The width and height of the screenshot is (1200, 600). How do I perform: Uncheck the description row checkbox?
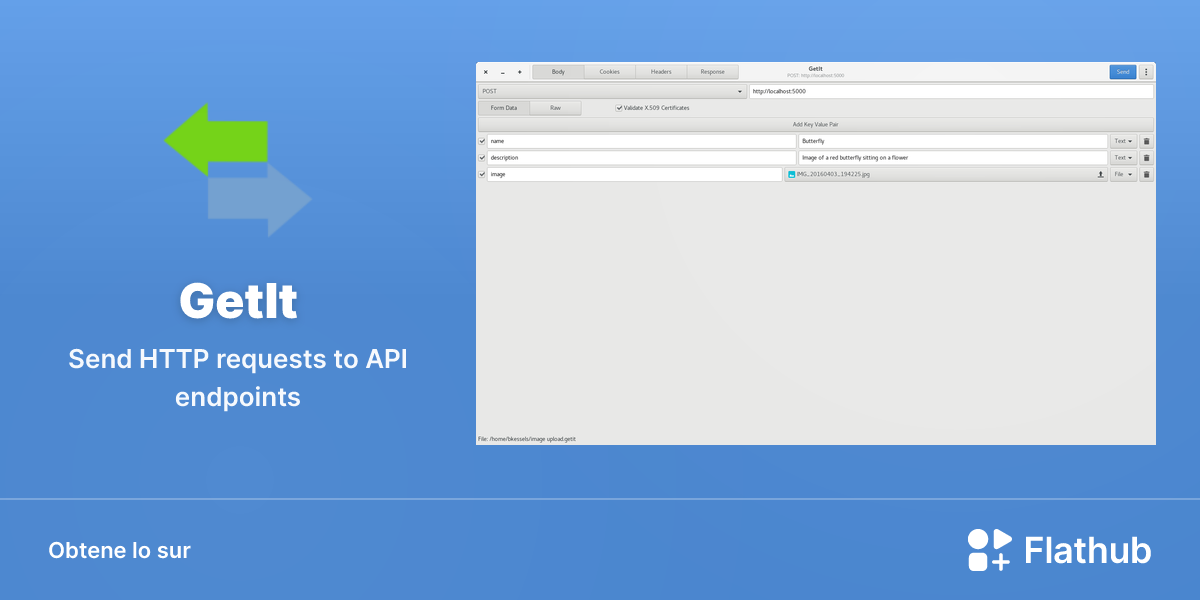[x=482, y=158]
